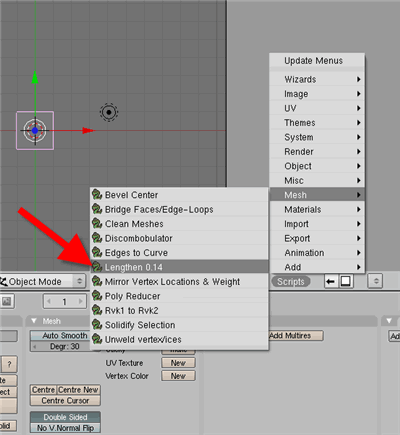Select Solidify Selection in the Mesh scripts
Screen dimensions: 400x435
click(x=179, y=325)
